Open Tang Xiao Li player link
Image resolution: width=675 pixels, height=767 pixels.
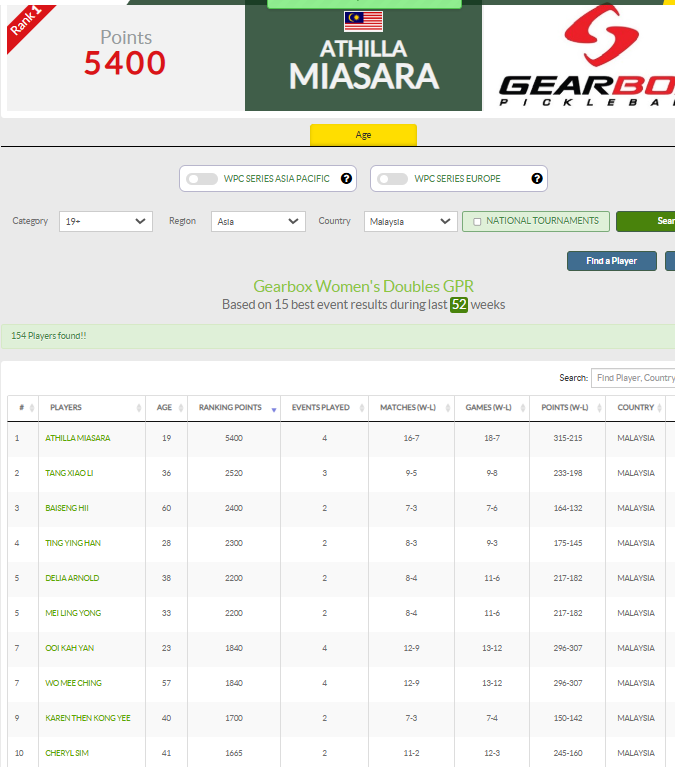[69, 473]
